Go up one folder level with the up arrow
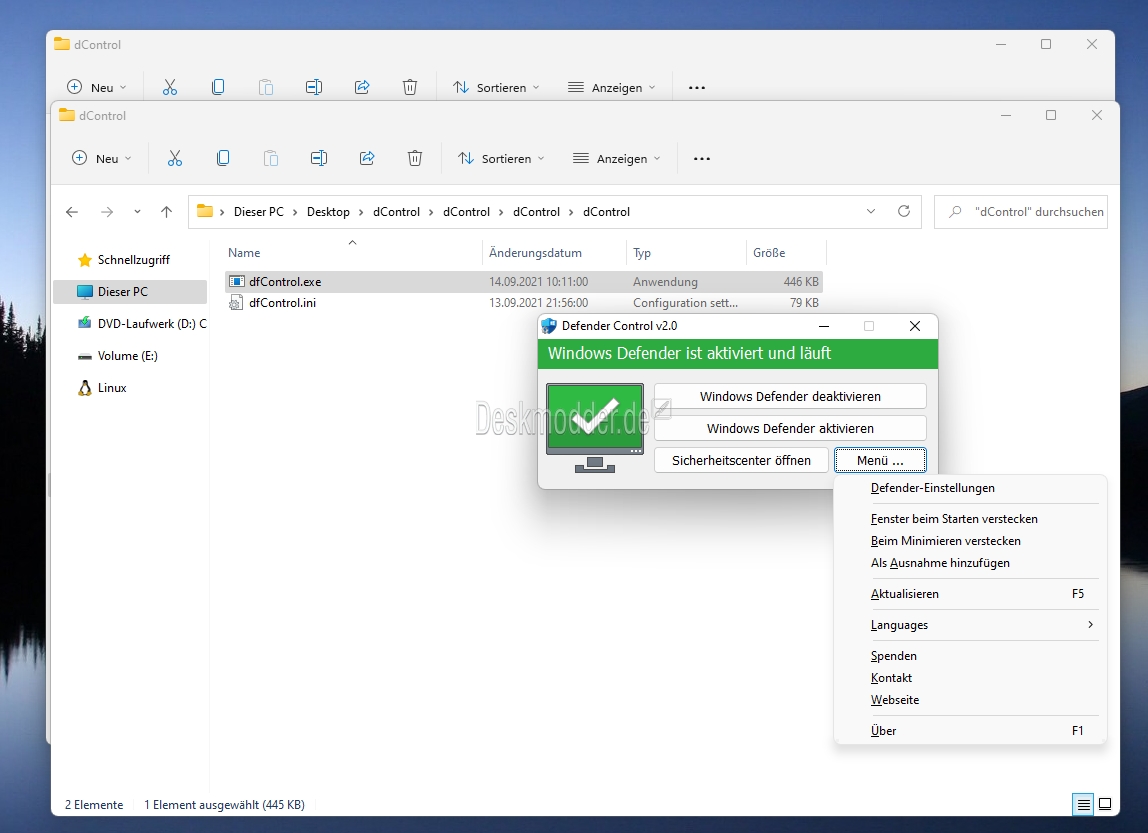This screenshot has width=1148, height=833. (x=166, y=212)
